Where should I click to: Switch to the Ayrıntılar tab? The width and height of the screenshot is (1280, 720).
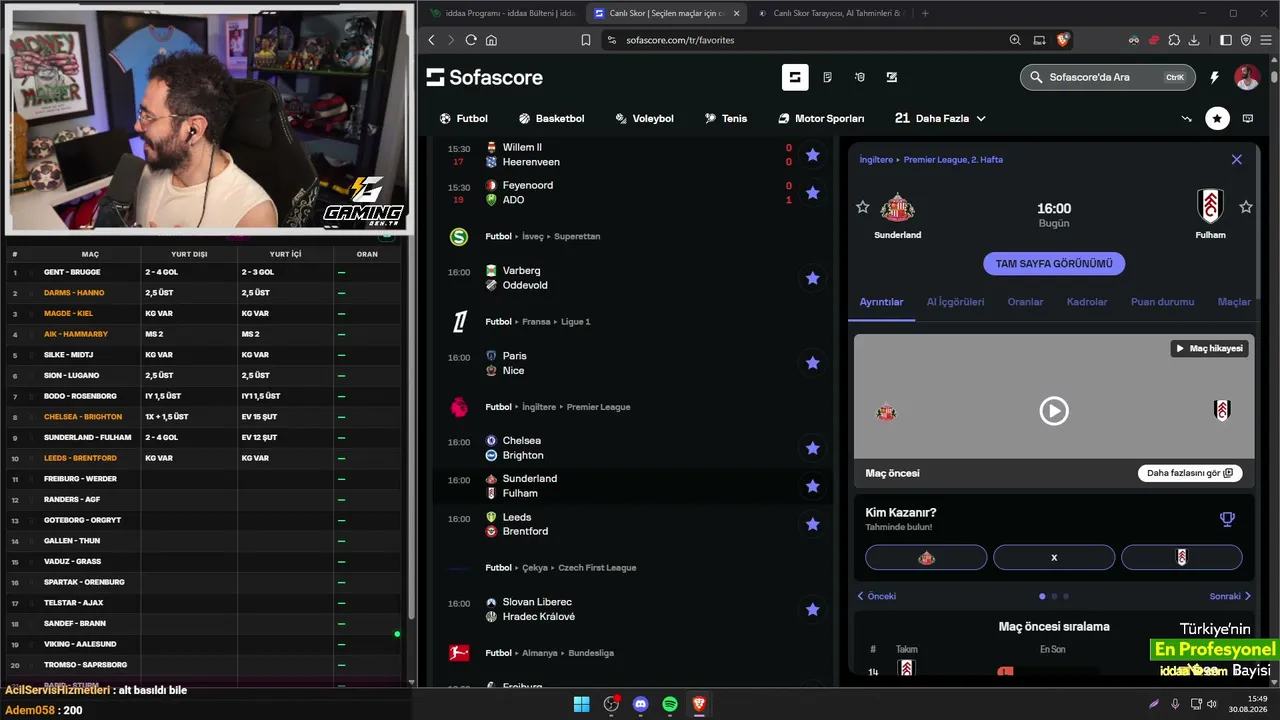coord(881,302)
